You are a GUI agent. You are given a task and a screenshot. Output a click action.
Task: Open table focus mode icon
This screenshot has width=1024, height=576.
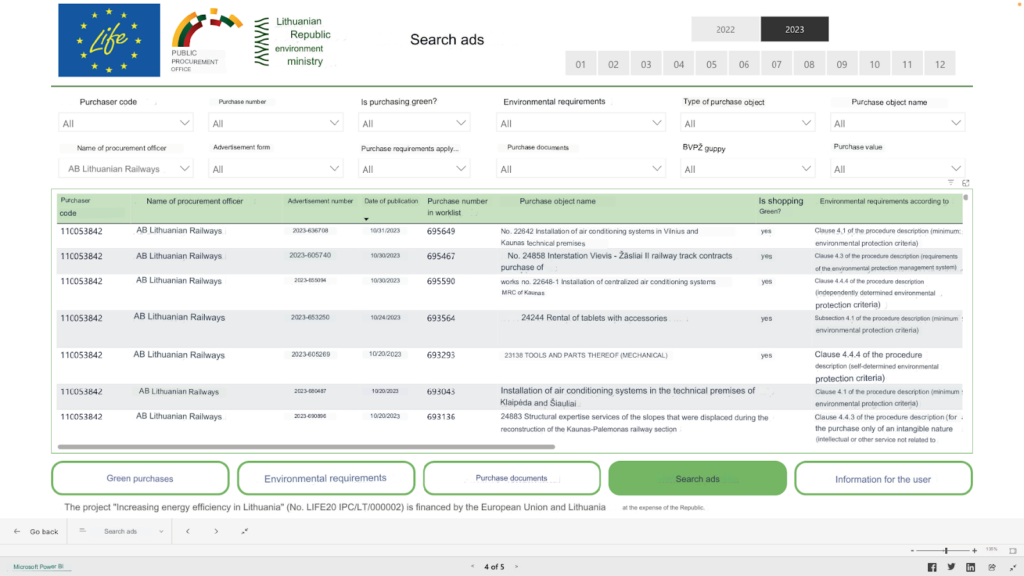point(965,183)
